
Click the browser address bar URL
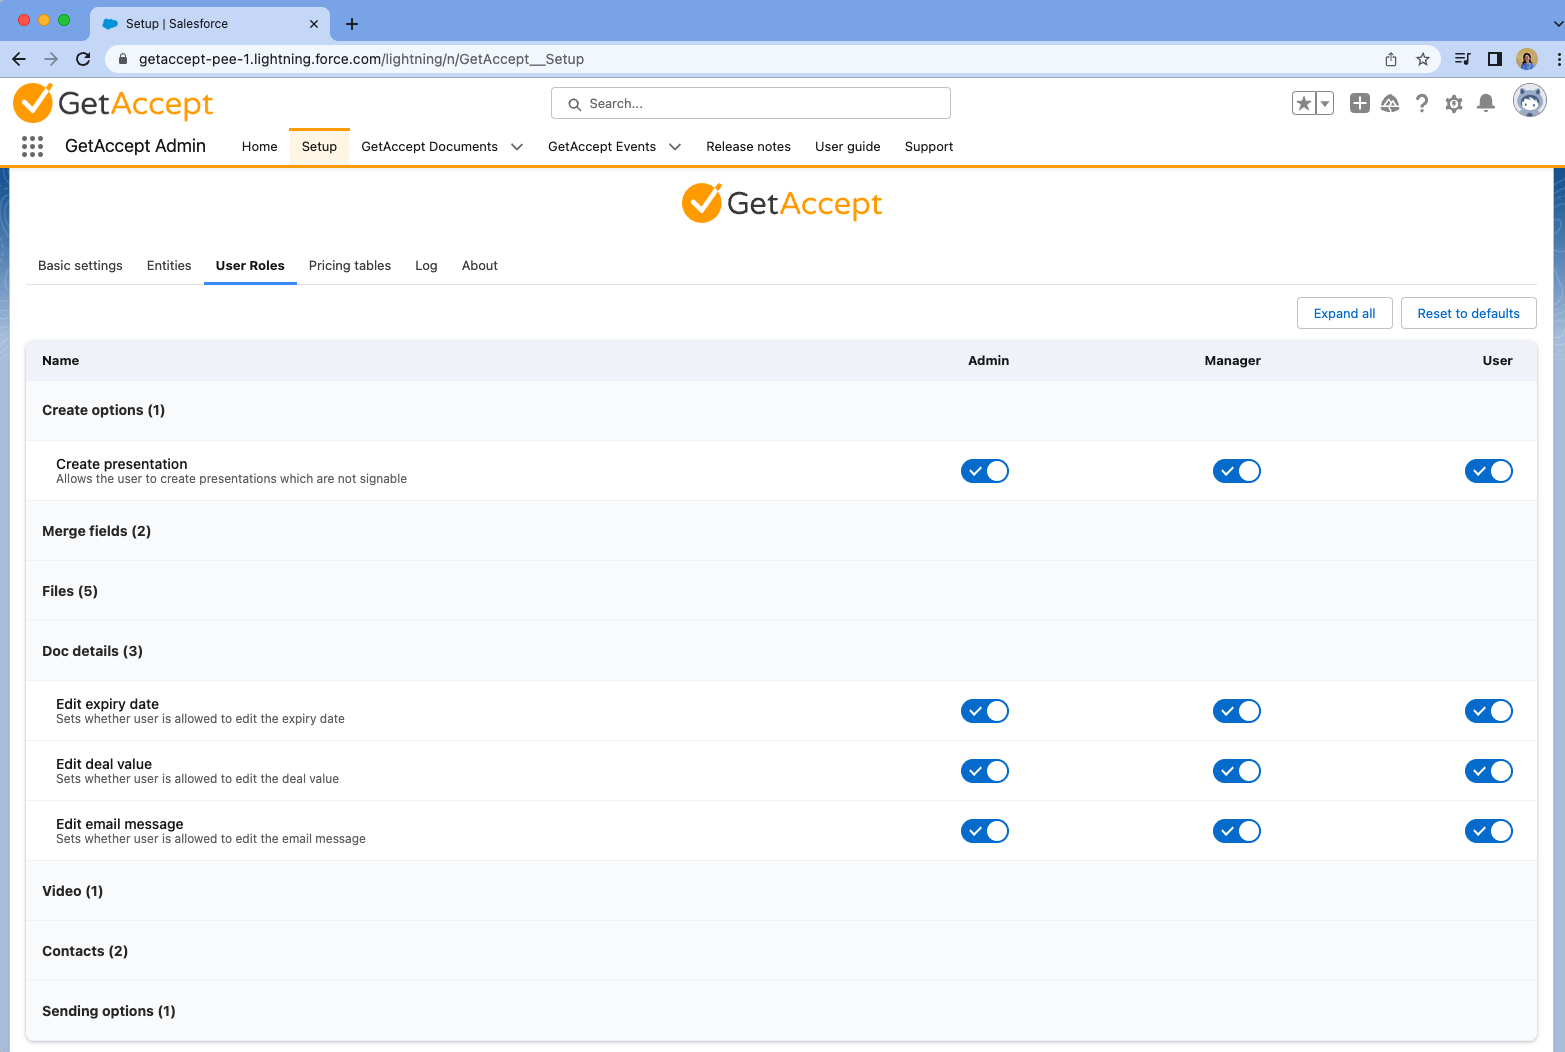(x=361, y=59)
